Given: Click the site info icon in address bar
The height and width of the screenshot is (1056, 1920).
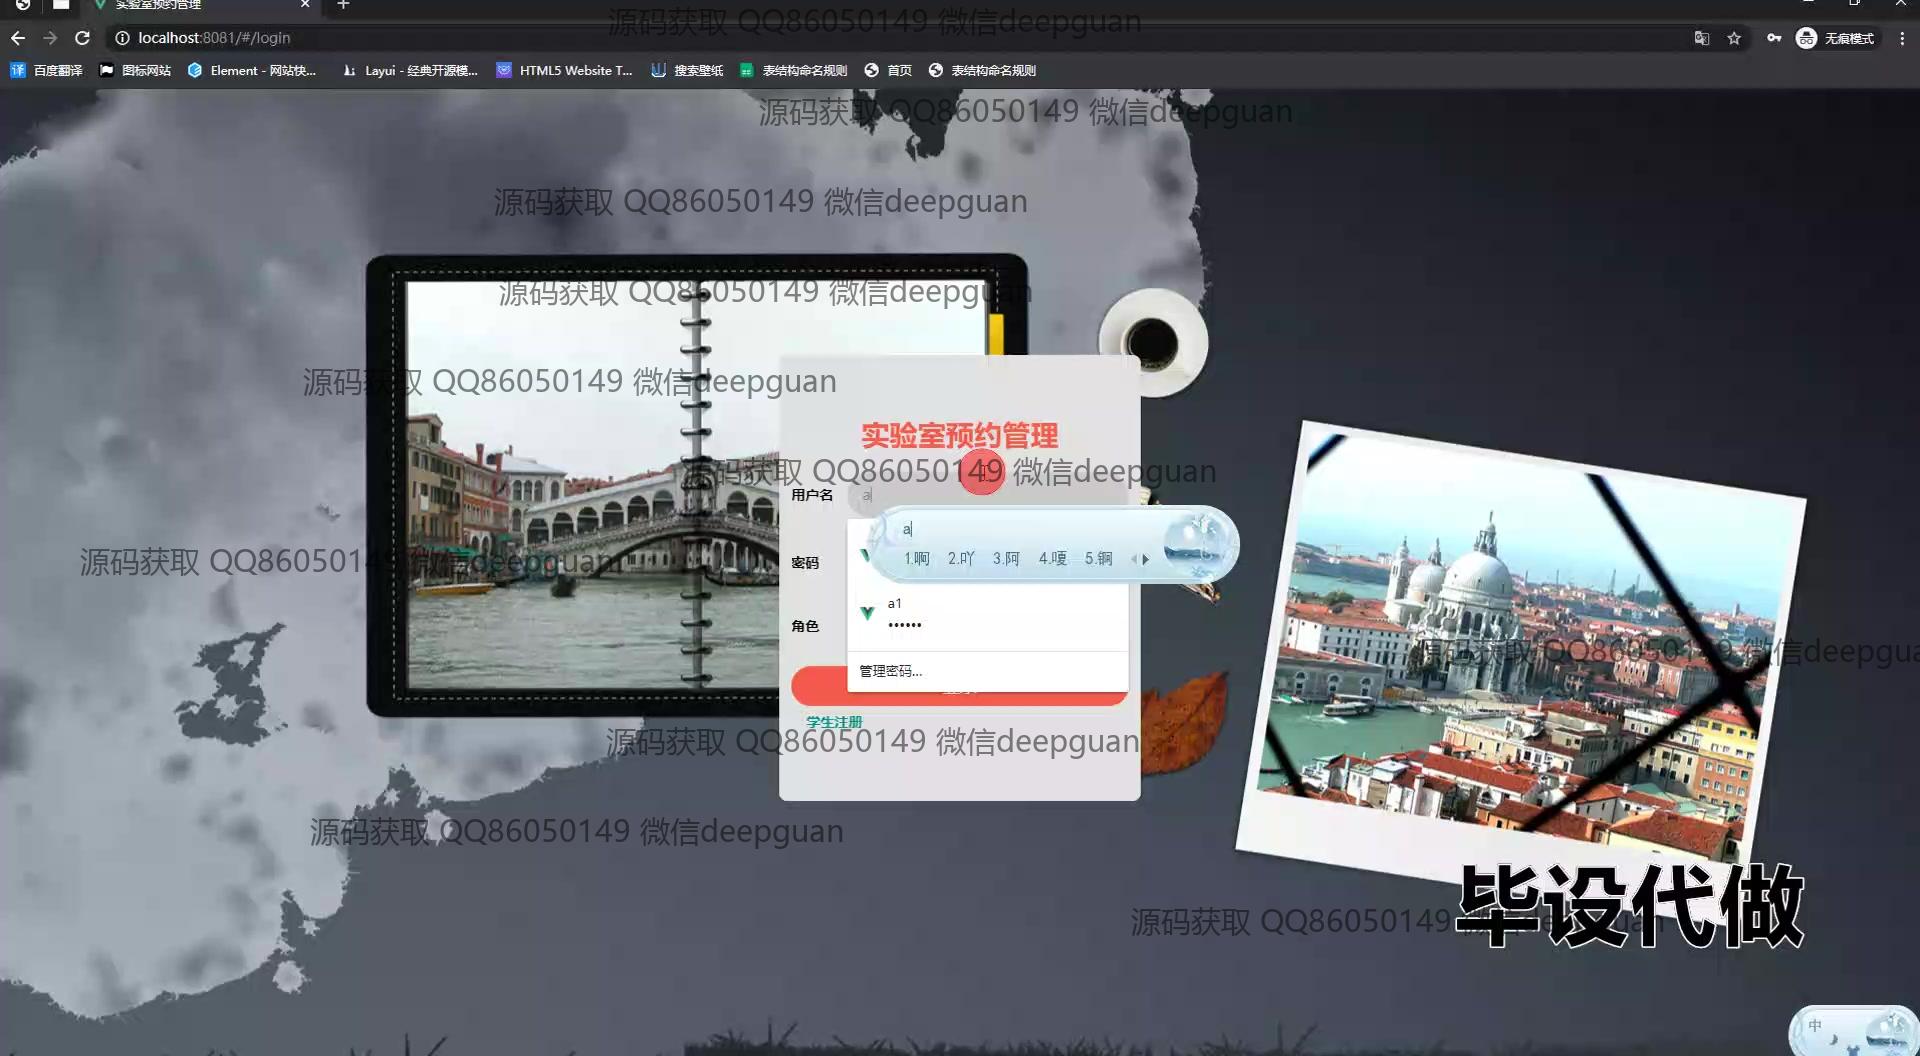Looking at the screenshot, I should tap(122, 38).
